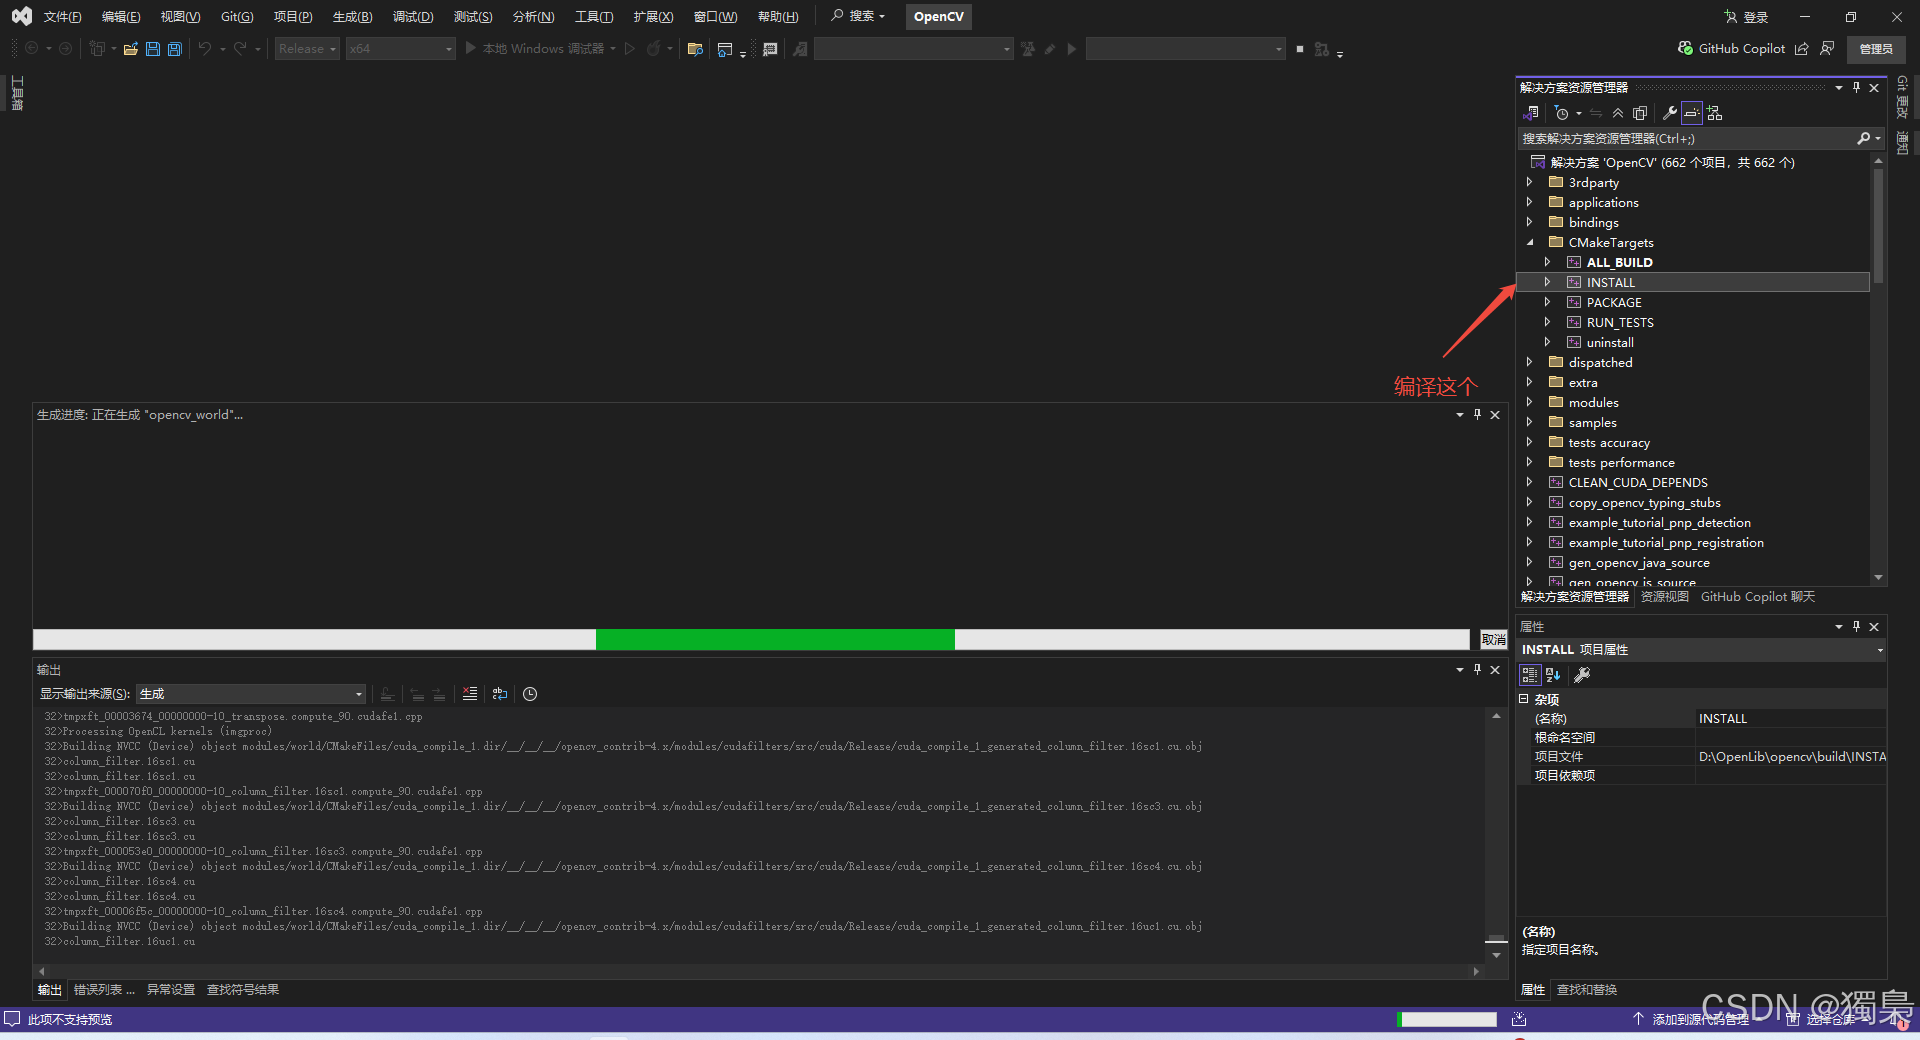Collapse all nodes with double-chevron icon

click(x=1618, y=113)
